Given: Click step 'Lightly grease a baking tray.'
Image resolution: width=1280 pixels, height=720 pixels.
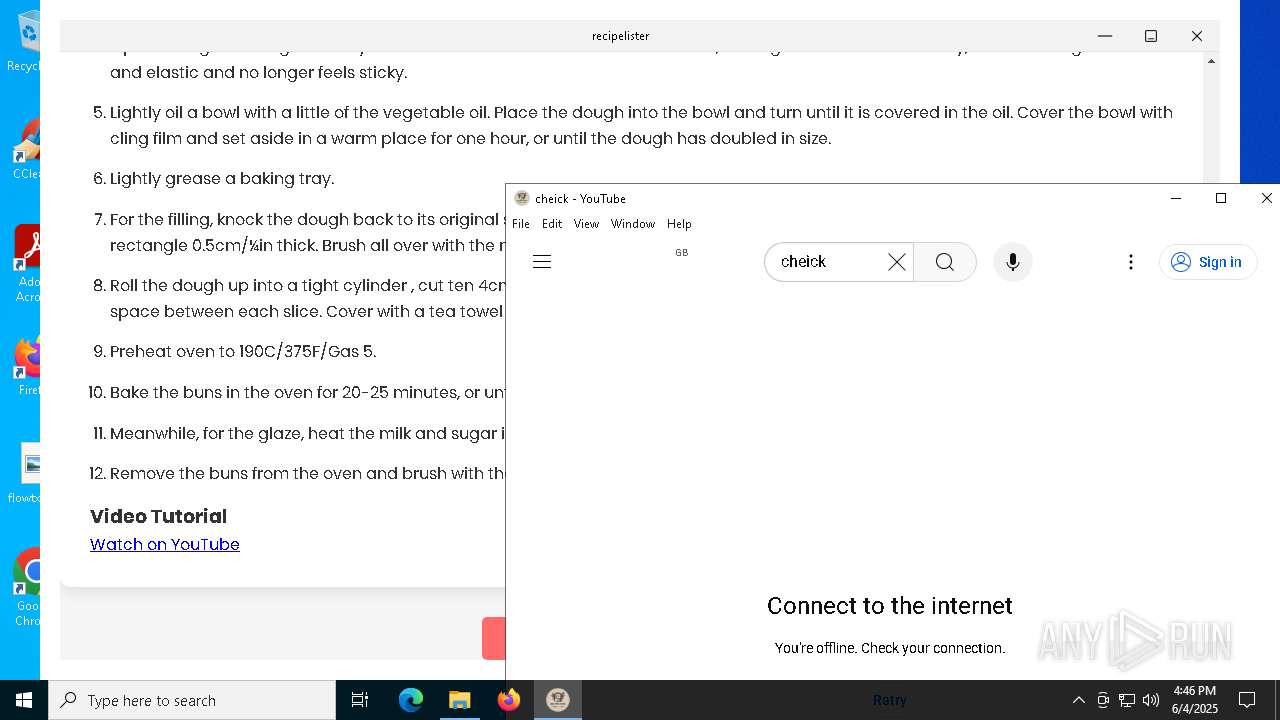Looking at the screenshot, I should (222, 179).
